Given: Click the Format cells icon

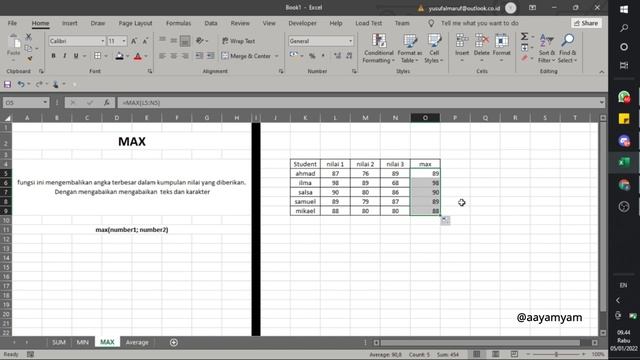Looking at the screenshot, I should pos(502,41).
